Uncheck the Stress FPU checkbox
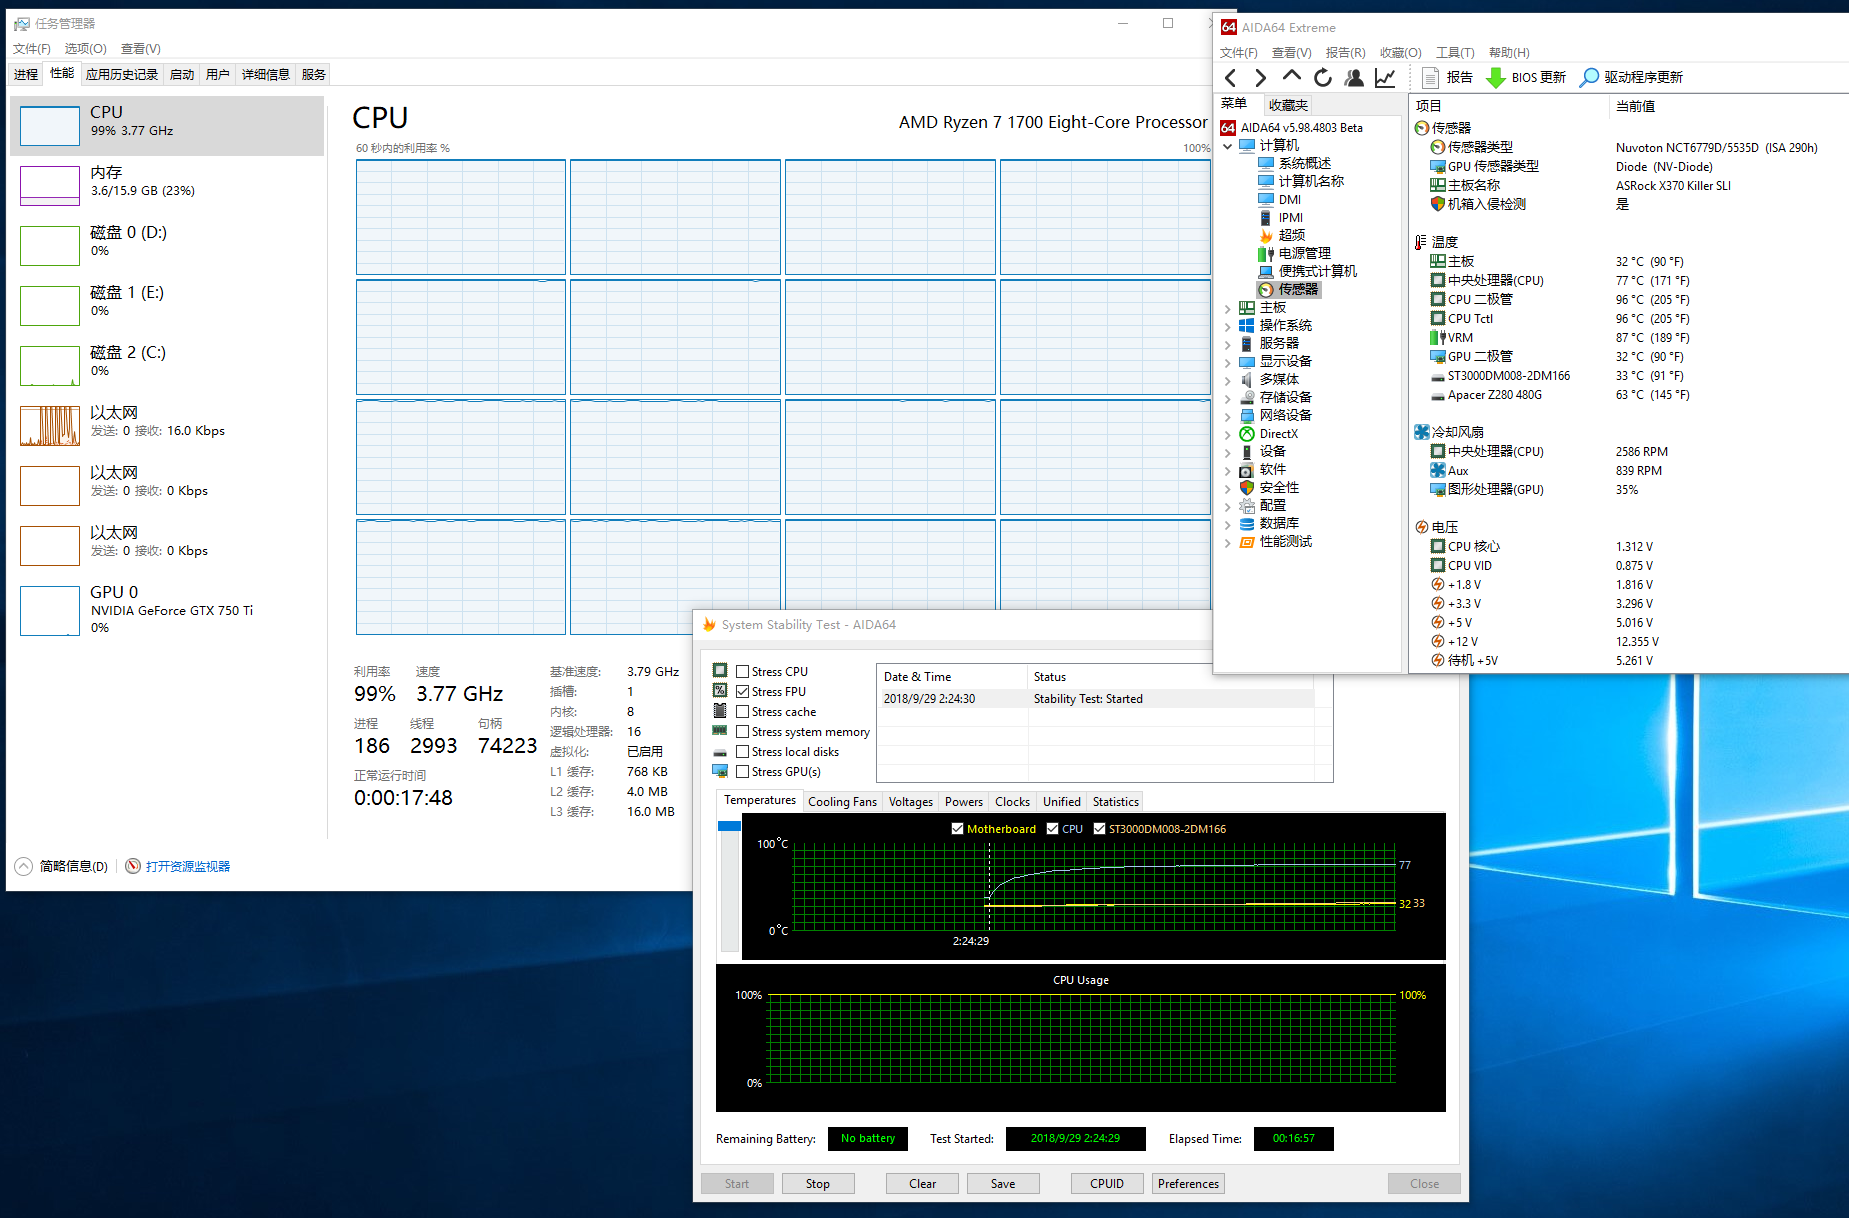The image size is (1849, 1218). click(743, 692)
